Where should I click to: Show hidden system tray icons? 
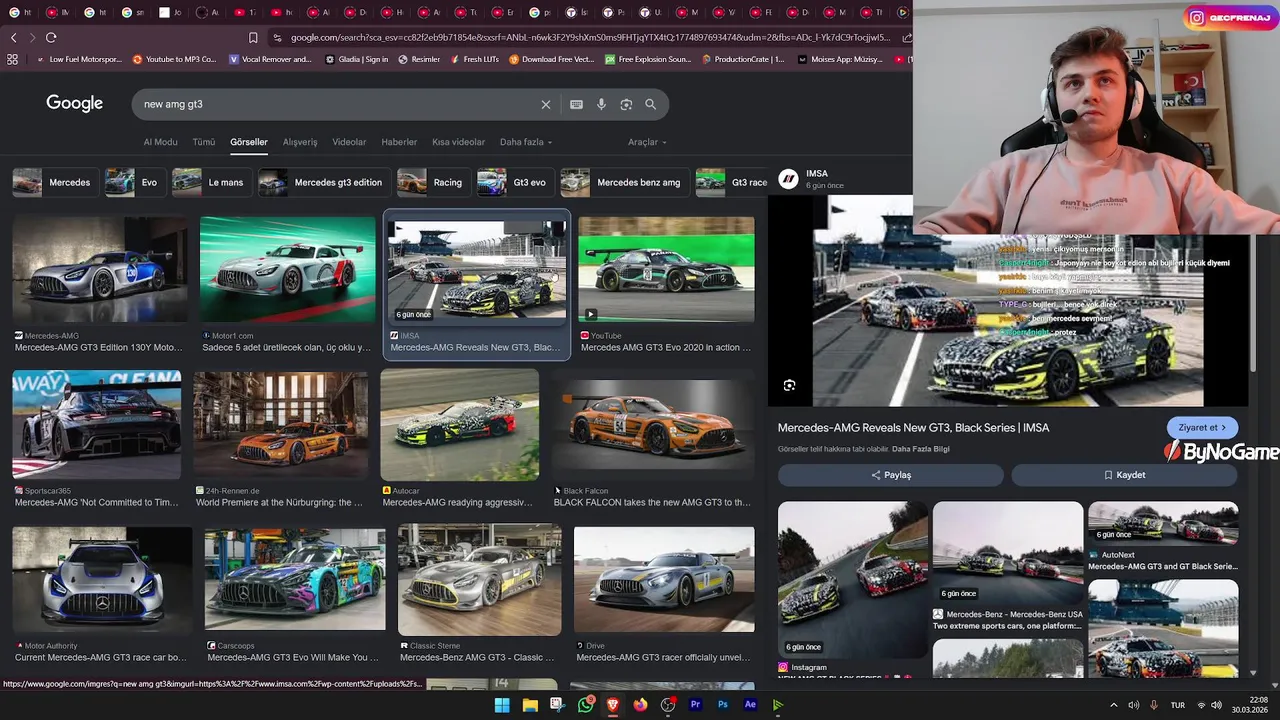(x=1113, y=705)
